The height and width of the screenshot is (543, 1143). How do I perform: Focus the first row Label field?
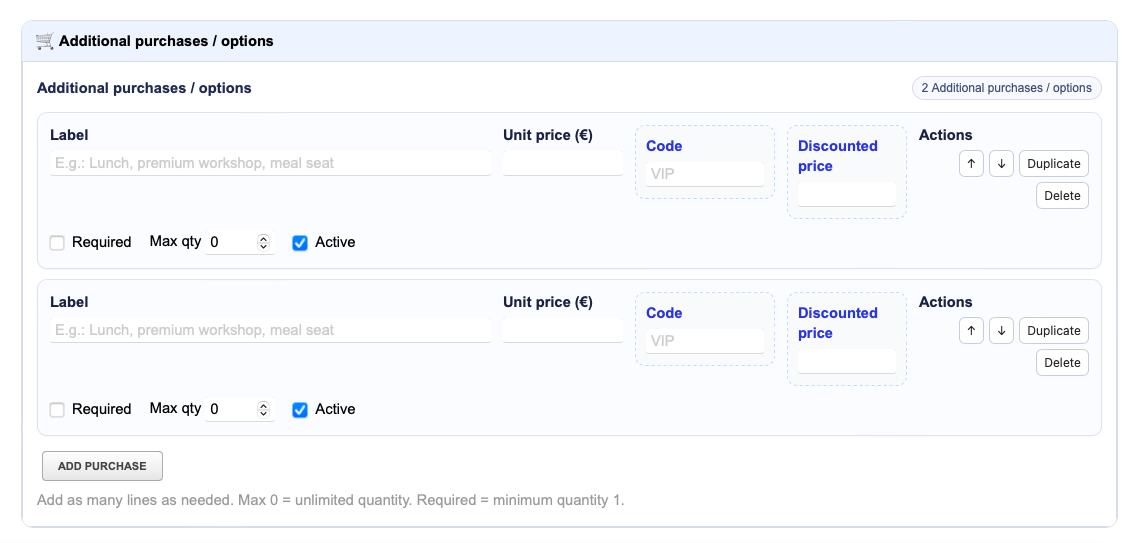click(x=270, y=163)
